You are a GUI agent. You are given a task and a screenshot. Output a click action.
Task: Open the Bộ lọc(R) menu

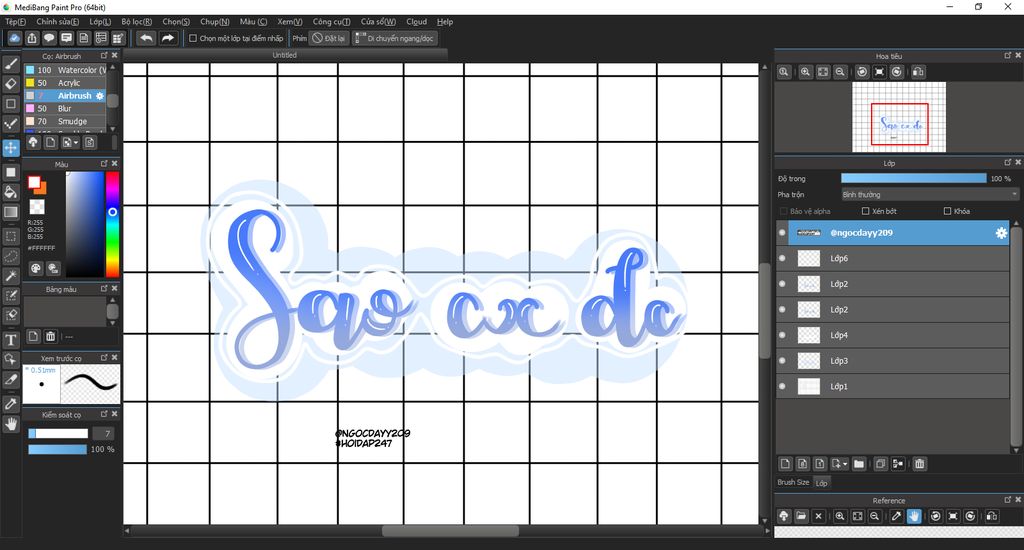[x=136, y=22]
